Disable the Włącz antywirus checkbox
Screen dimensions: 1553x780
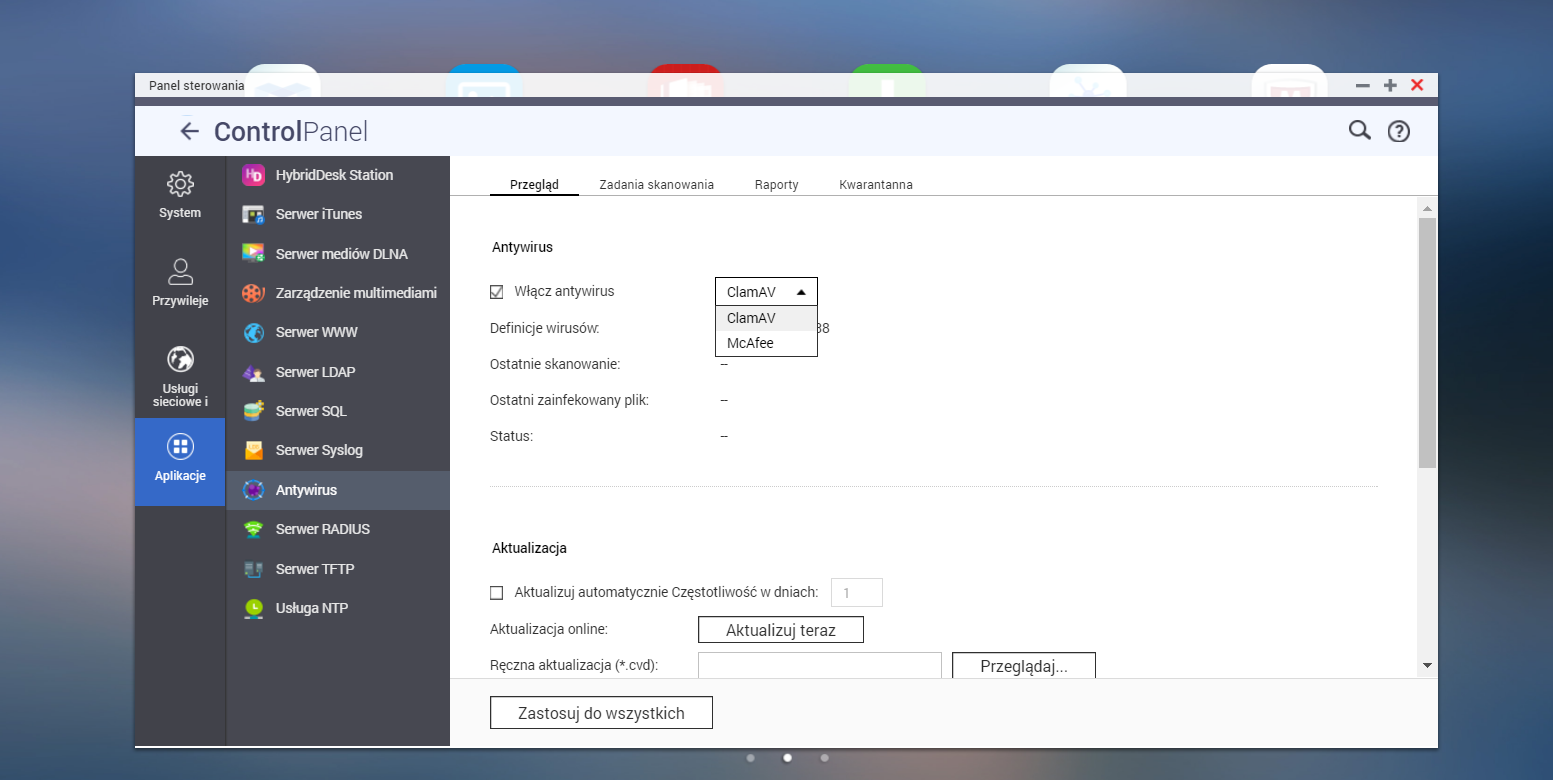[497, 292]
